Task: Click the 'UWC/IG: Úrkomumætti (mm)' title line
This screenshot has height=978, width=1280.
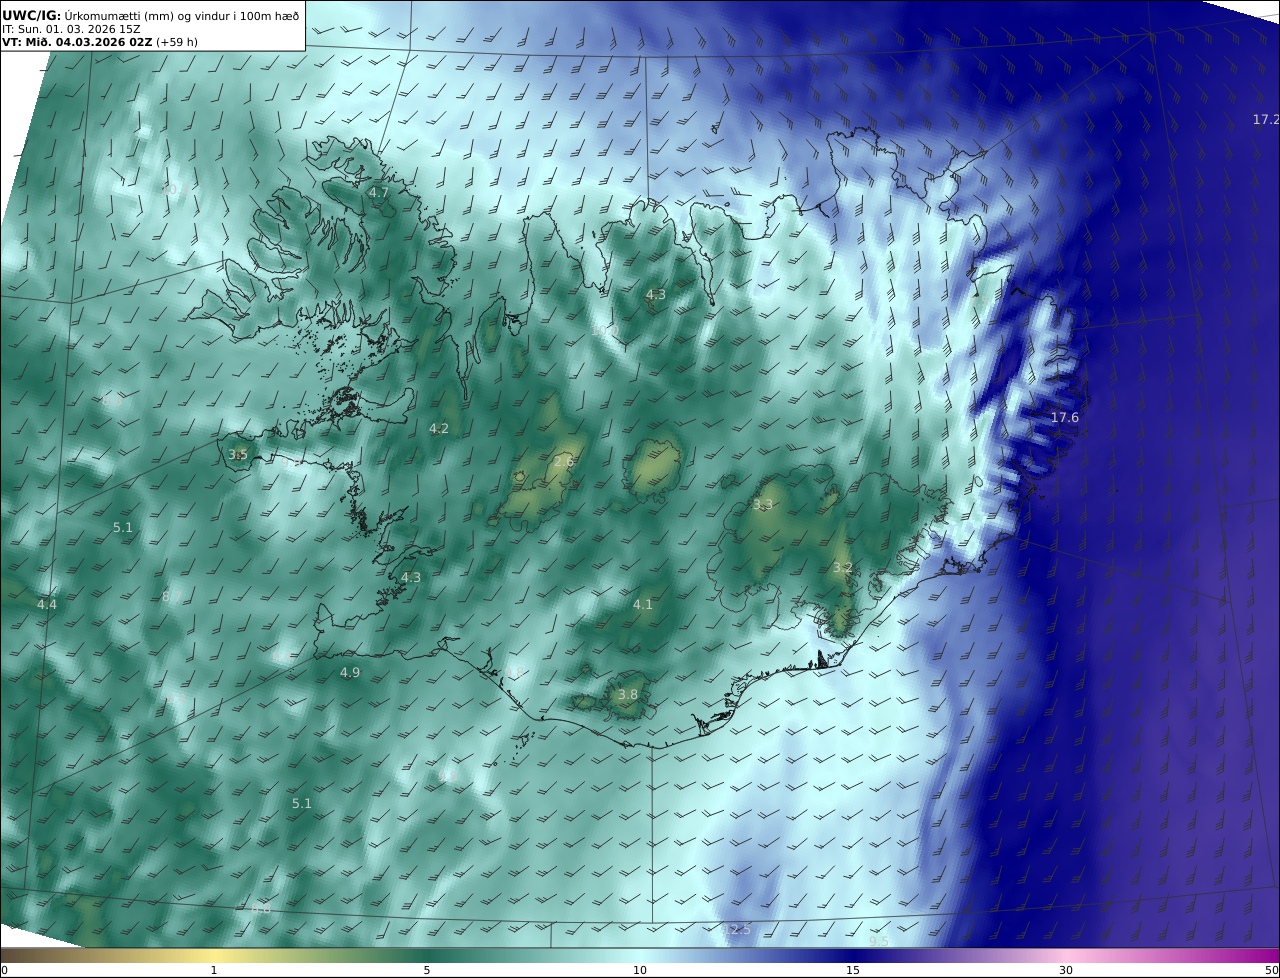Action: pos(150,14)
